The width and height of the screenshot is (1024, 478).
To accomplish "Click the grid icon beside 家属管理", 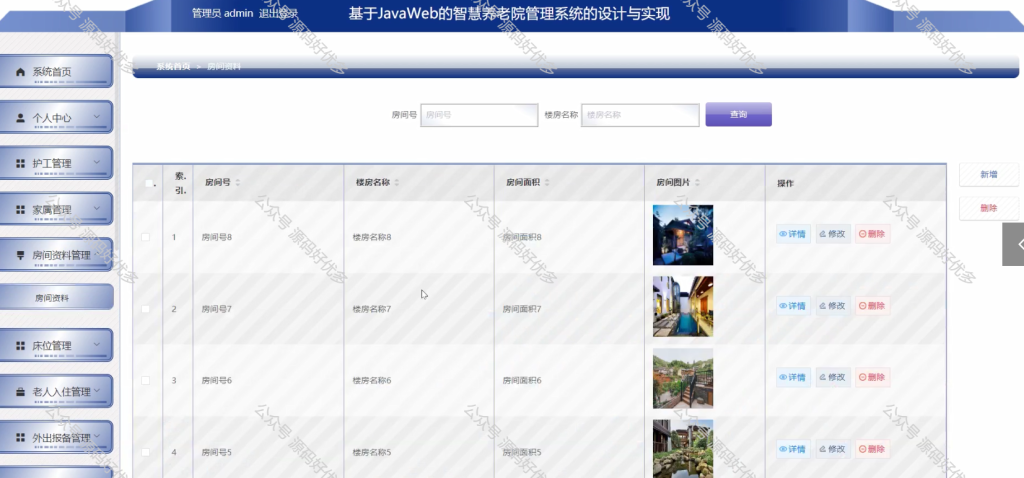I will (20, 210).
